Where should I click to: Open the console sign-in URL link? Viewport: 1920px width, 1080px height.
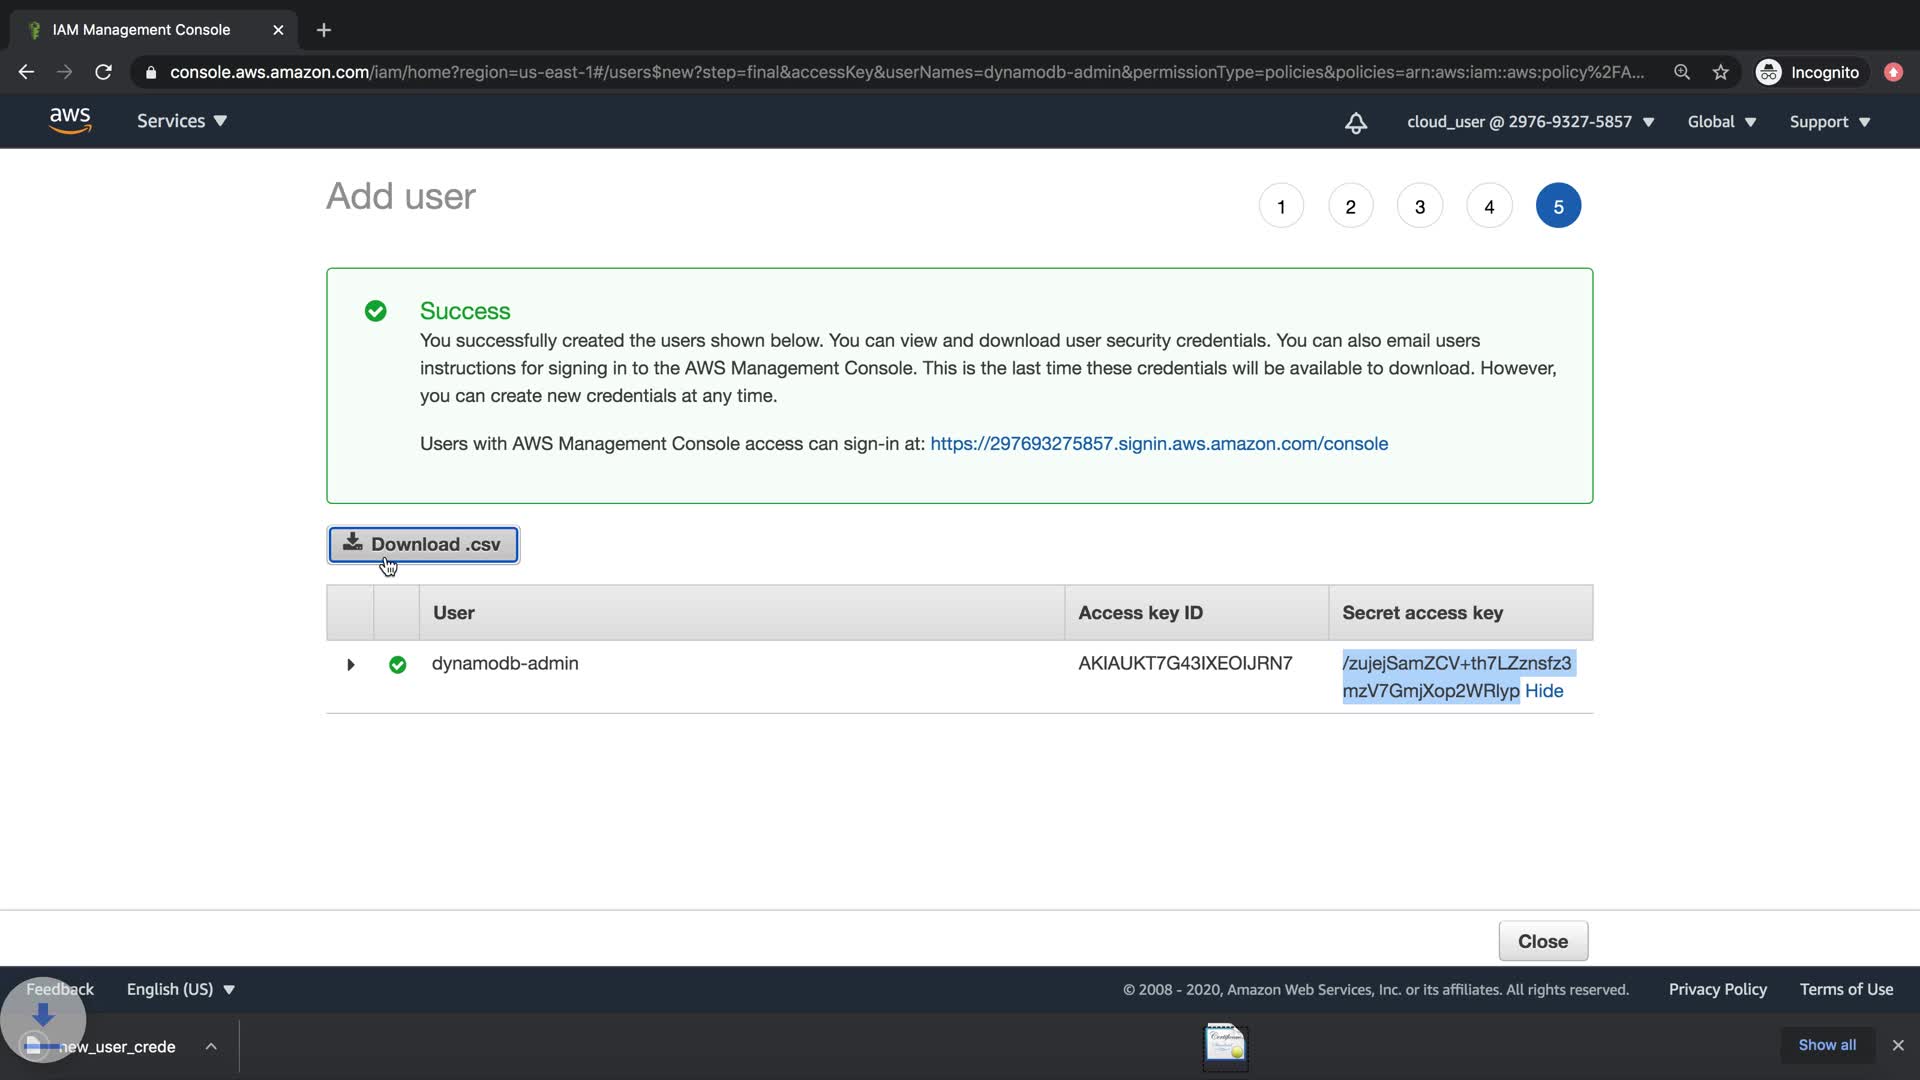[x=1158, y=443]
